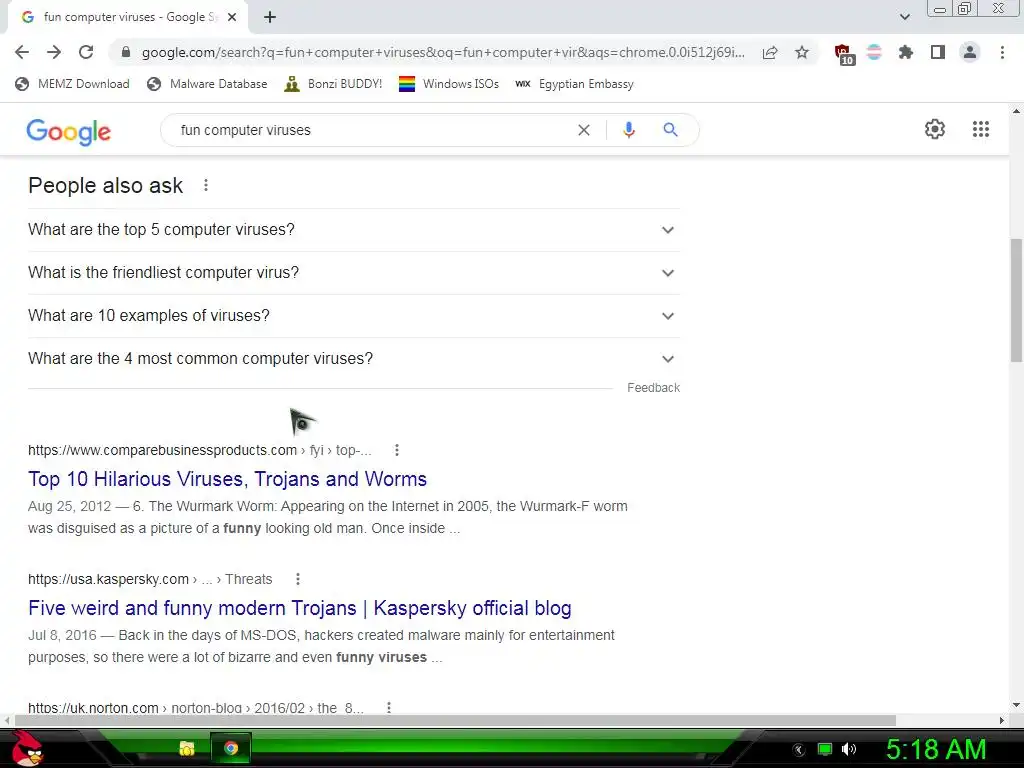This screenshot has width=1024, height=768.
Task: Click the Chrome taskbar button
Action: coord(231,748)
